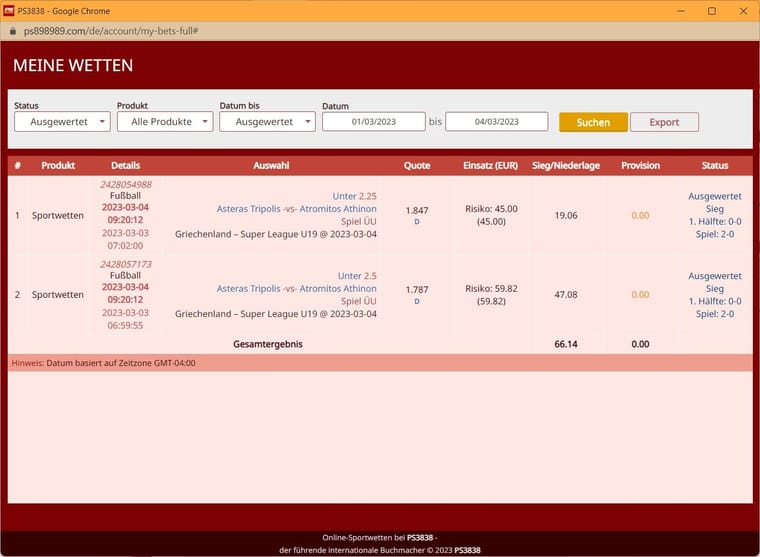Viewport: 760px width, 557px height.
Task: Click Atromitos Athinon link in second bet row
Action: click(x=338, y=289)
